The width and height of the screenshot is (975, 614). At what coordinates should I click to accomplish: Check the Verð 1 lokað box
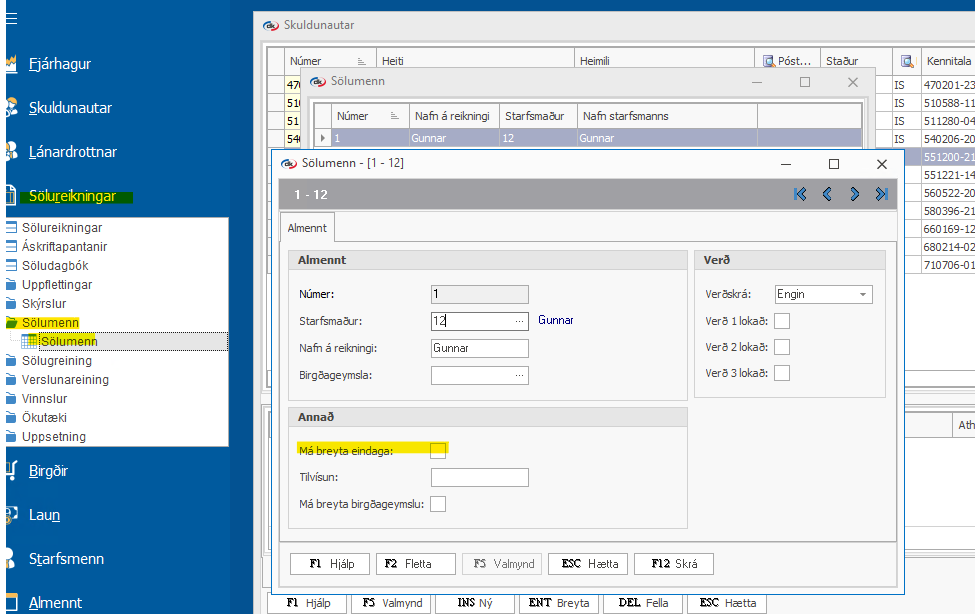coord(782,321)
